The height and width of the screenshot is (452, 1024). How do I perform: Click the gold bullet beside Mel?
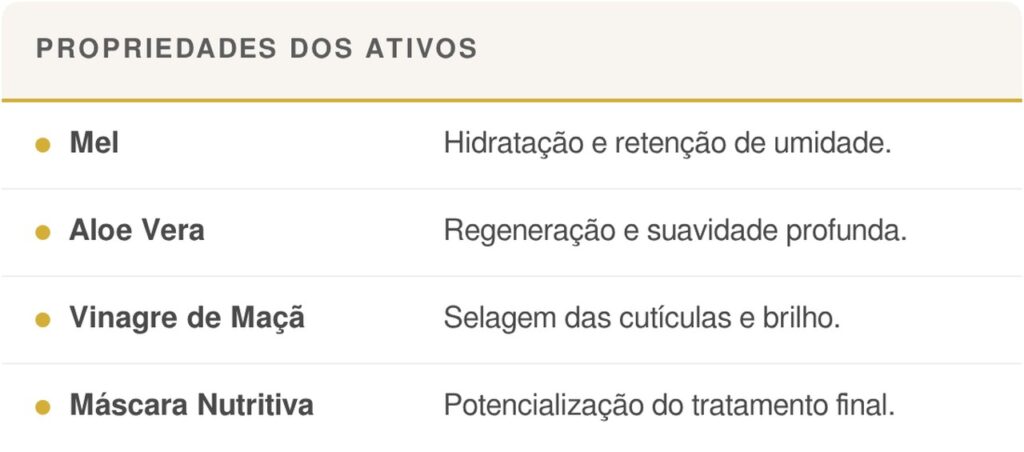point(43,145)
